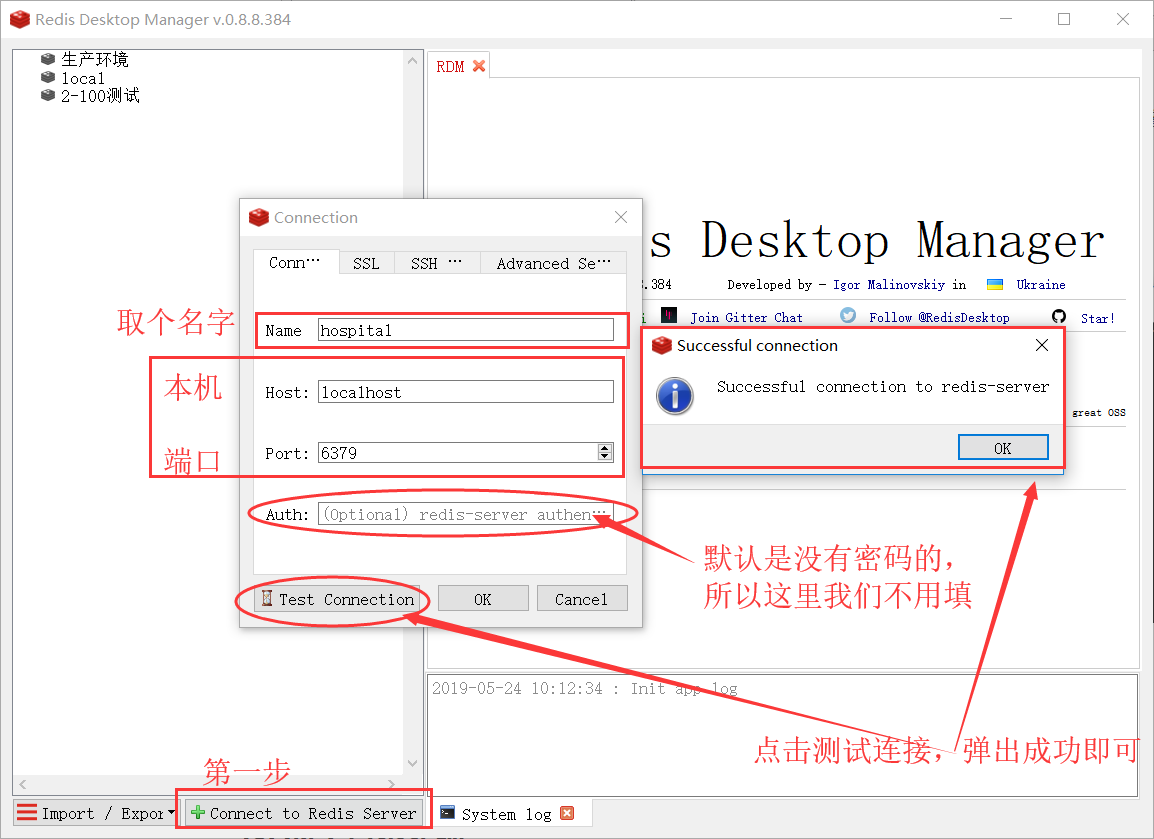
Task: Click Connect to Redis Server button
Action: 304,813
